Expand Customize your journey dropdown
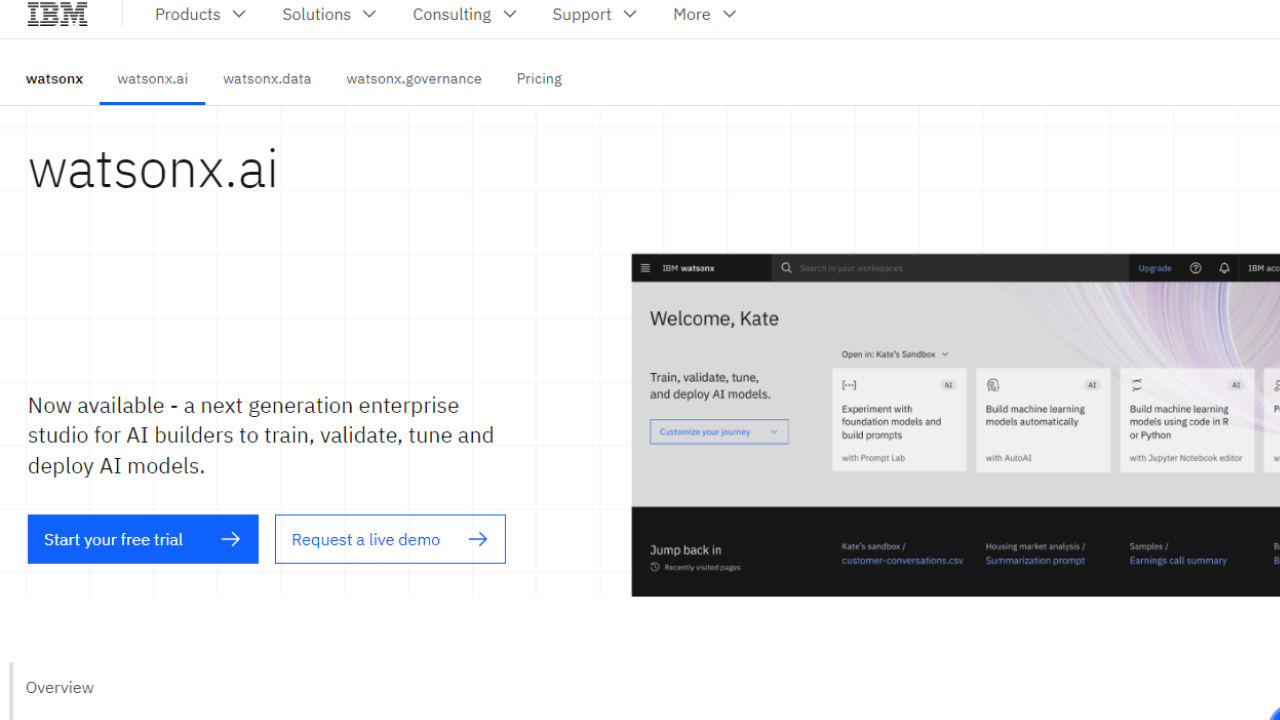The image size is (1280, 720). [x=719, y=432]
